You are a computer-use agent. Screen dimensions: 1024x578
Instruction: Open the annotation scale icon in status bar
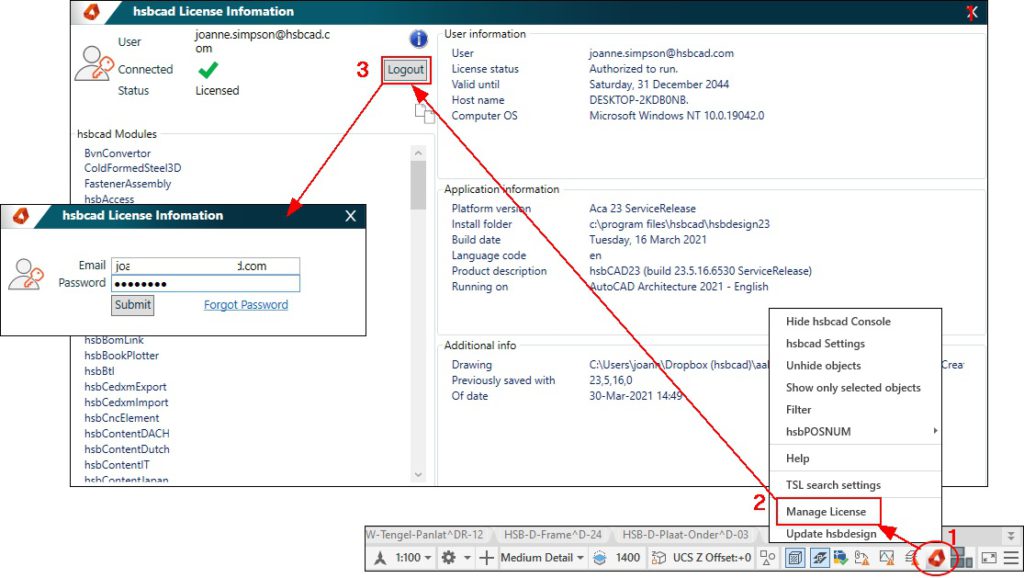click(x=381, y=558)
